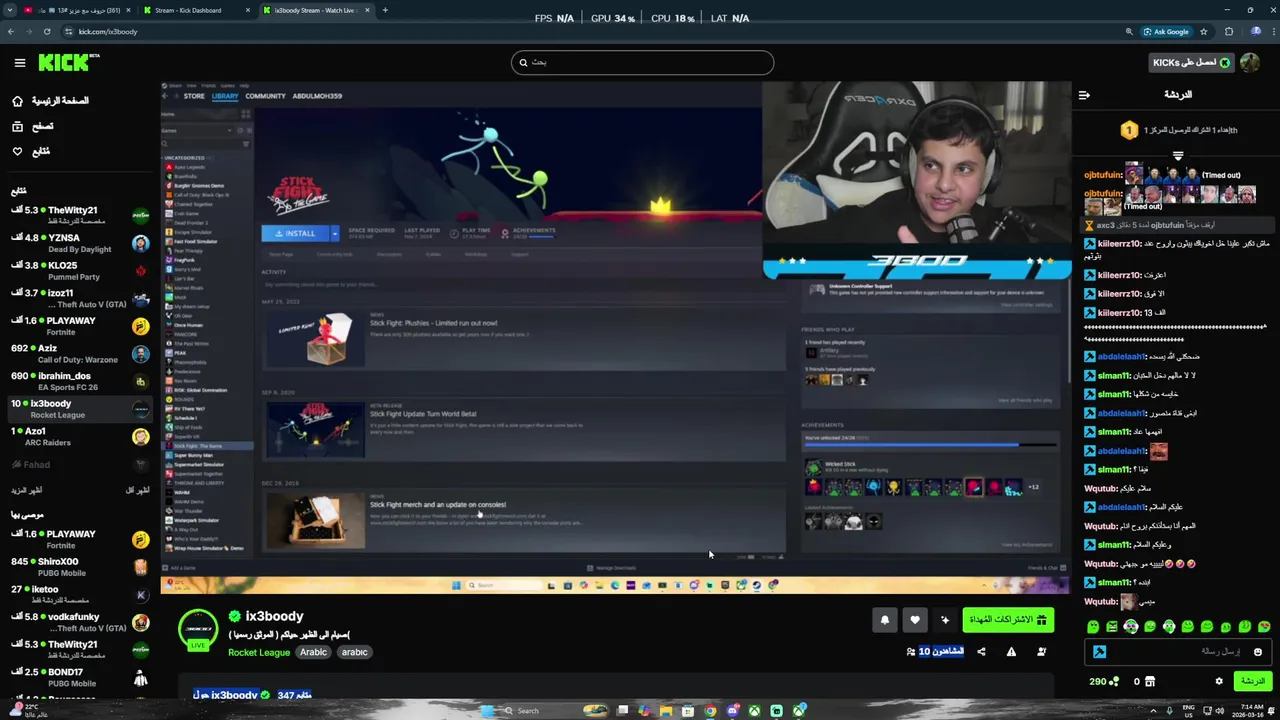Open ibrahim_dos EA Sports FC 26 channel
The image size is (1280, 720).
(78, 381)
